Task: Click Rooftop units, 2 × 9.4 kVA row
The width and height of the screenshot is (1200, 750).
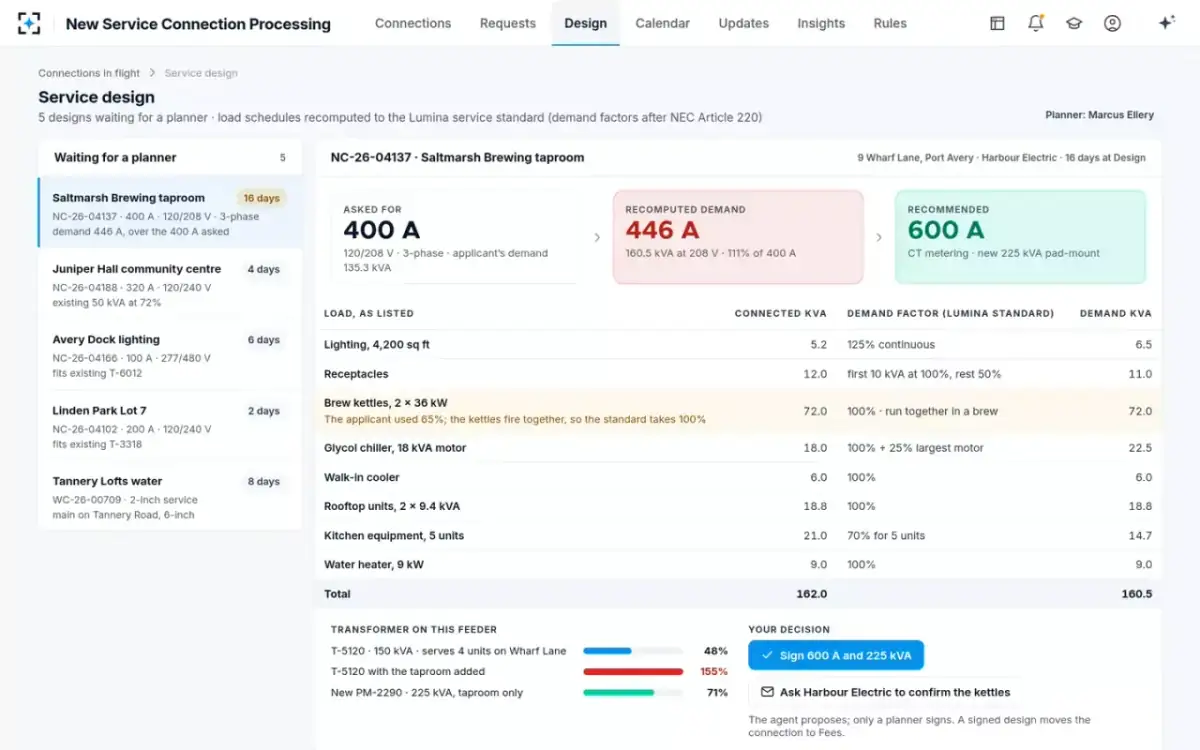Action: tap(738, 506)
